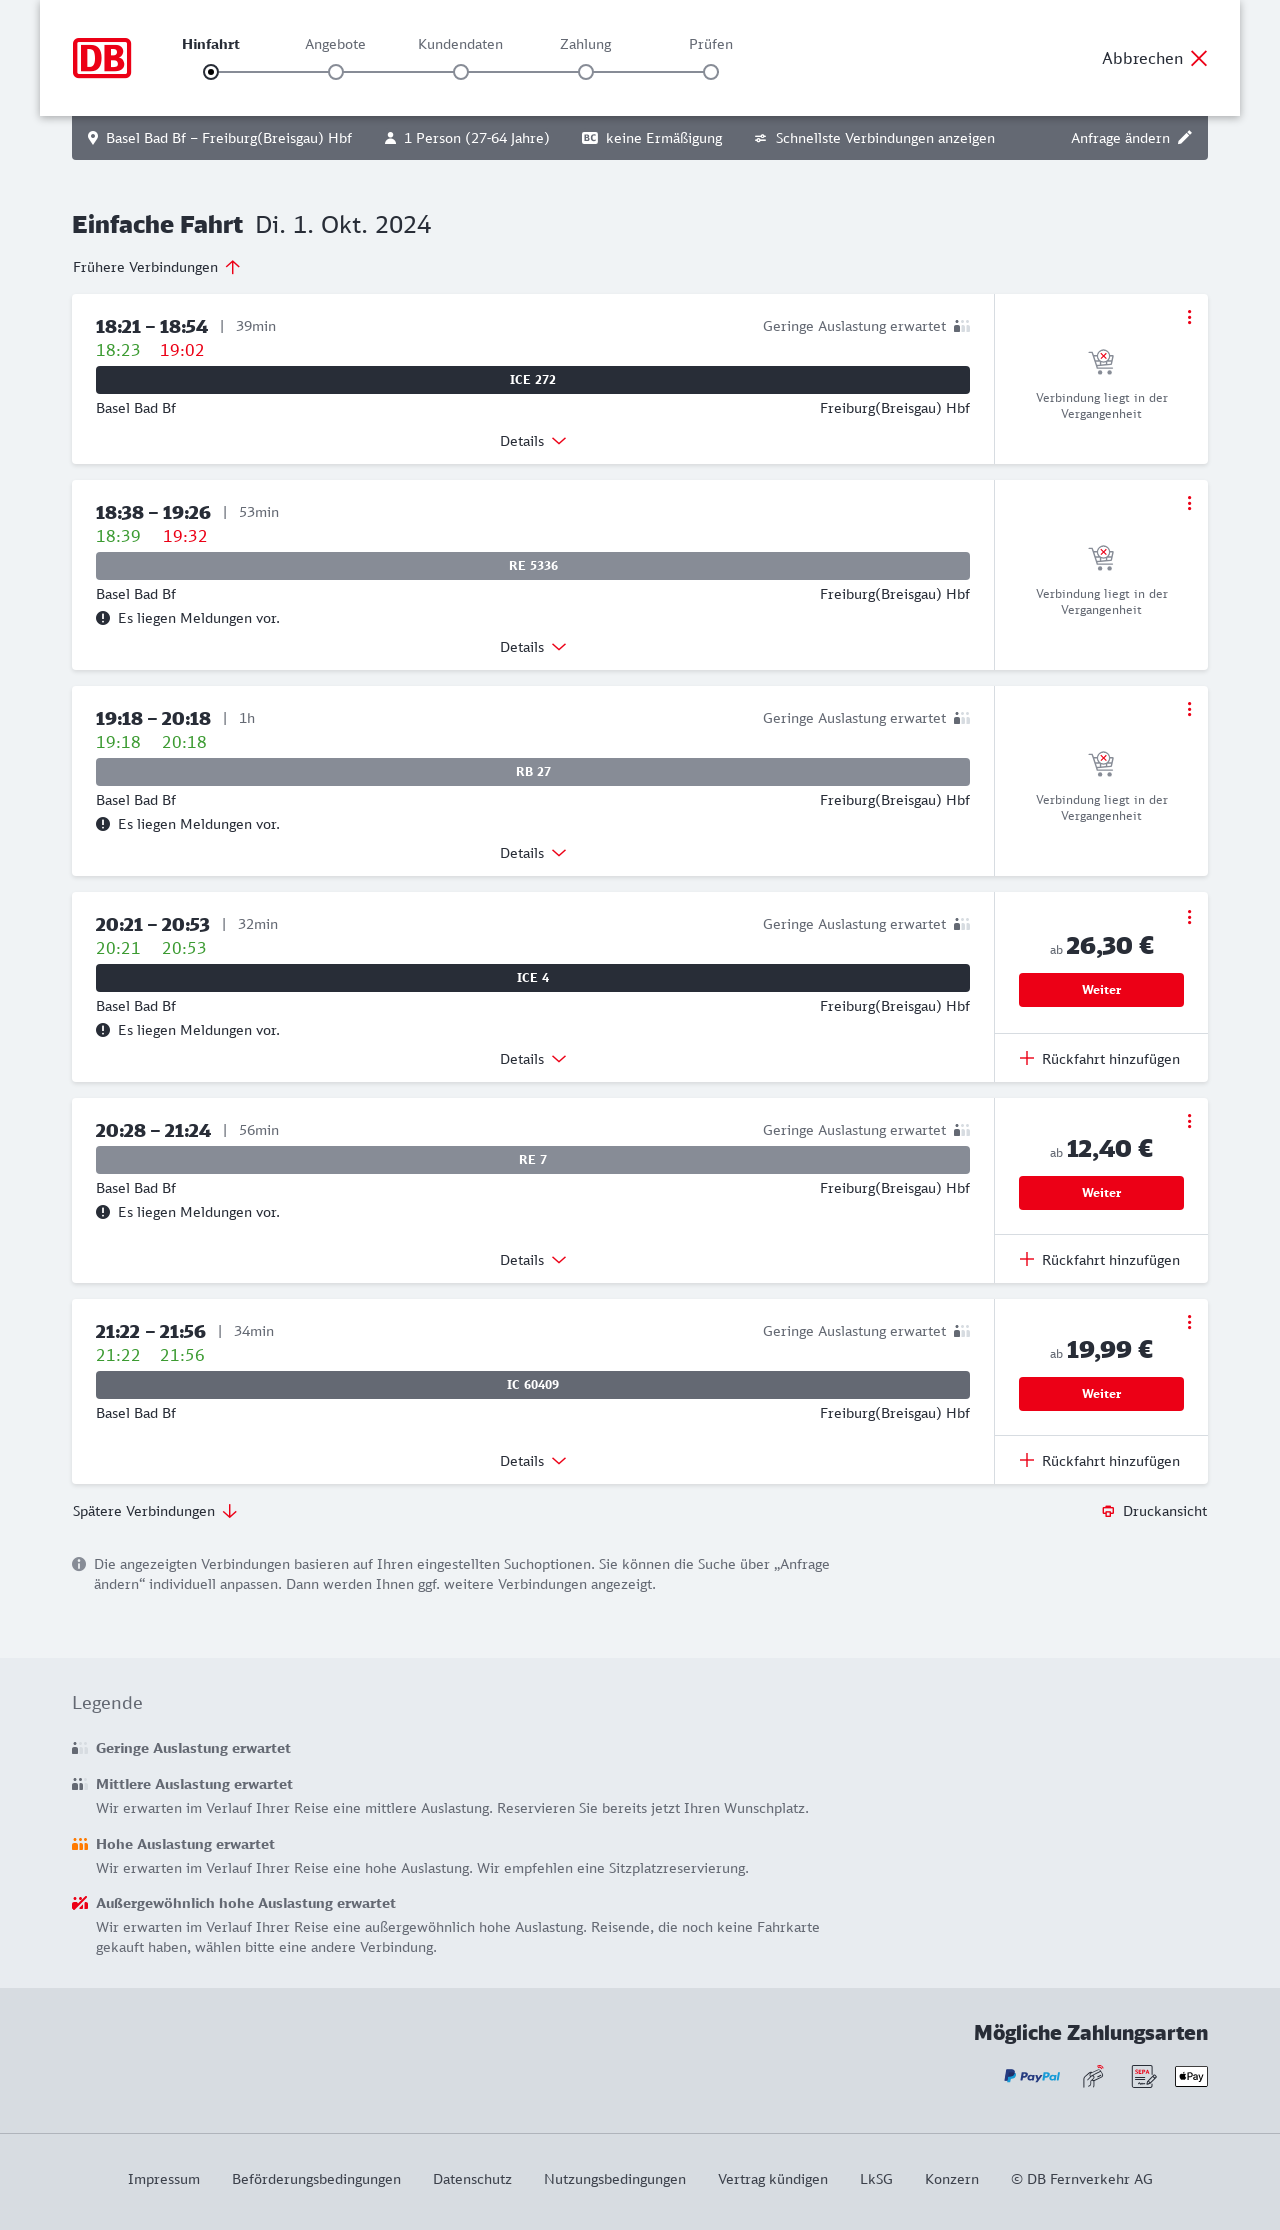1280x2230 pixels.
Task: Open three-dot menu for IC 60409 connection
Action: 1189,1322
